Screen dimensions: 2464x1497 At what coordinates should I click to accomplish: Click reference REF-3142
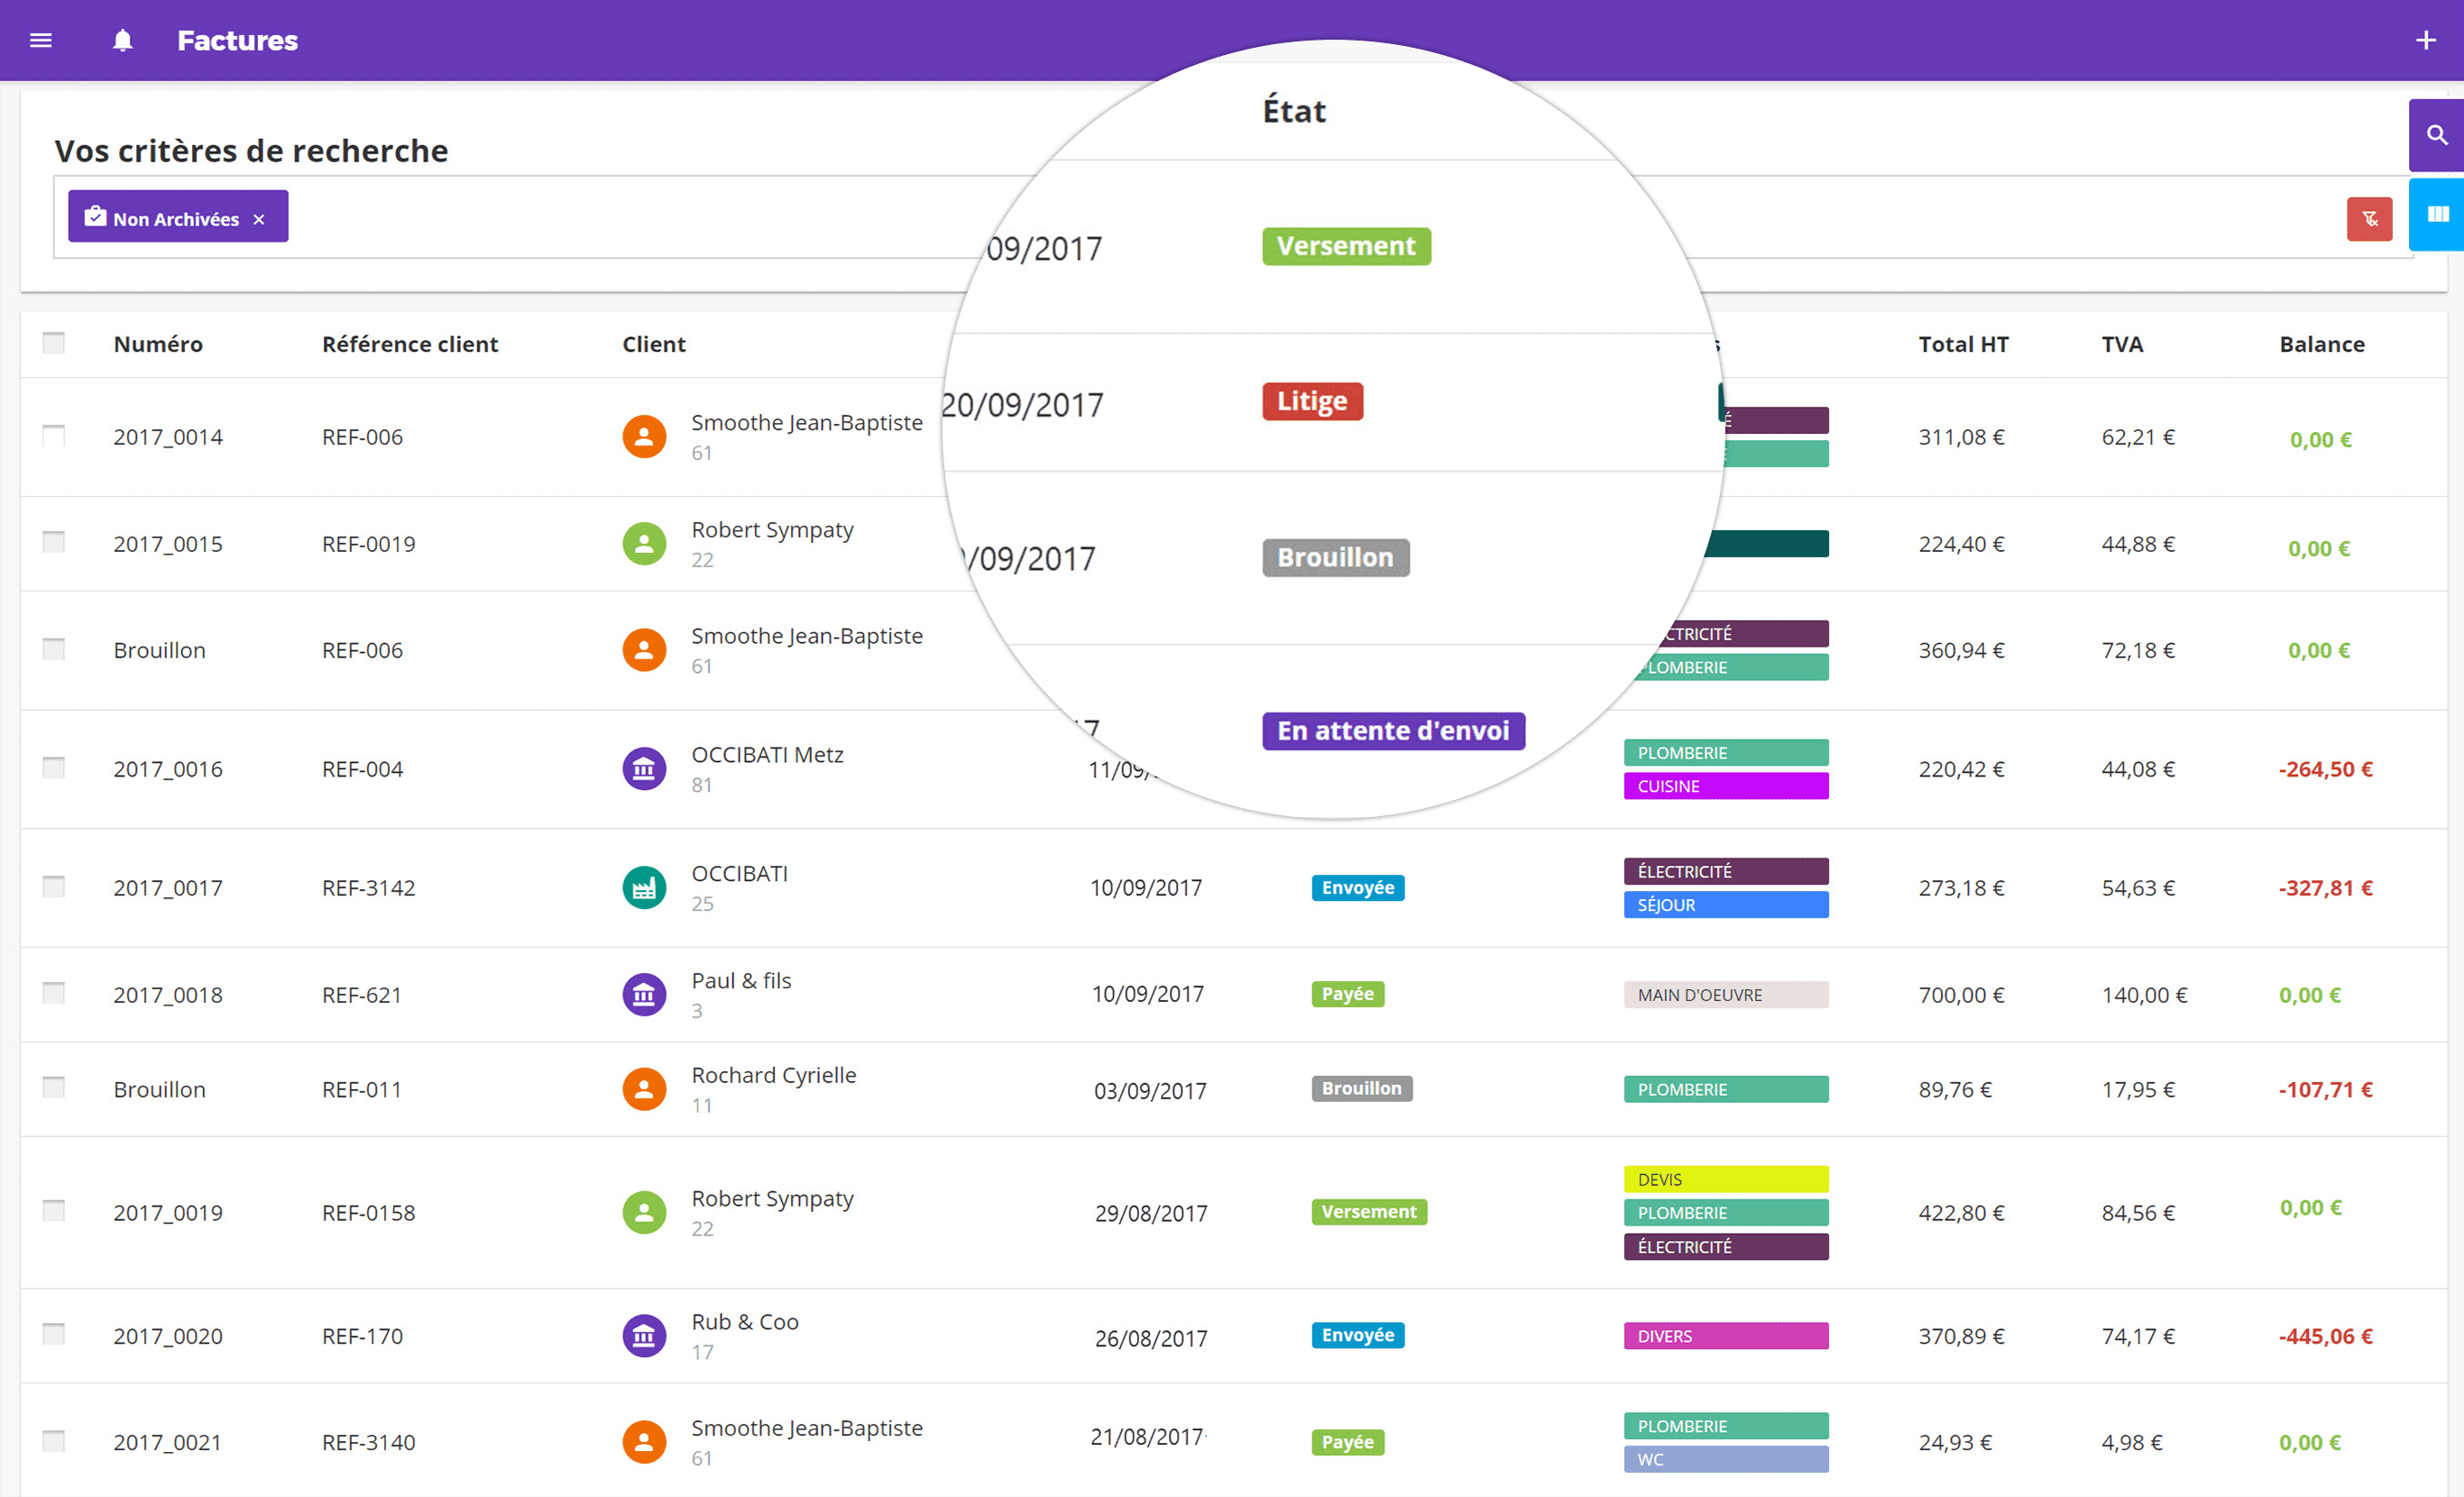pos(368,888)
